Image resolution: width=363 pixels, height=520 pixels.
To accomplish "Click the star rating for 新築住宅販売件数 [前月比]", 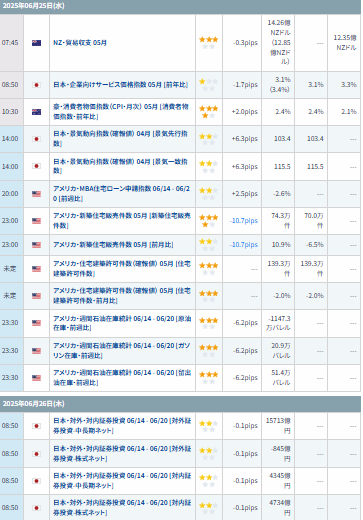I will [209, 245].
